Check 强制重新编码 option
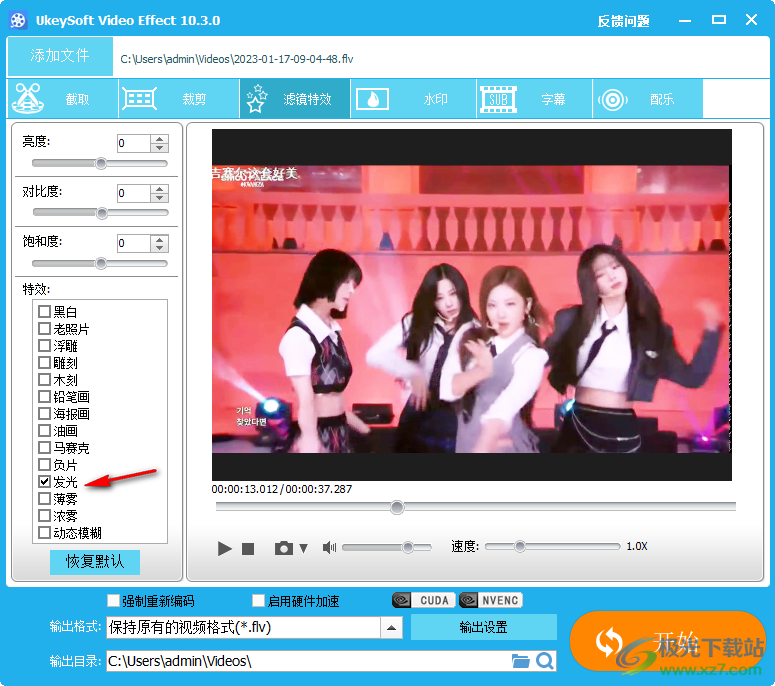 point(114,600)
